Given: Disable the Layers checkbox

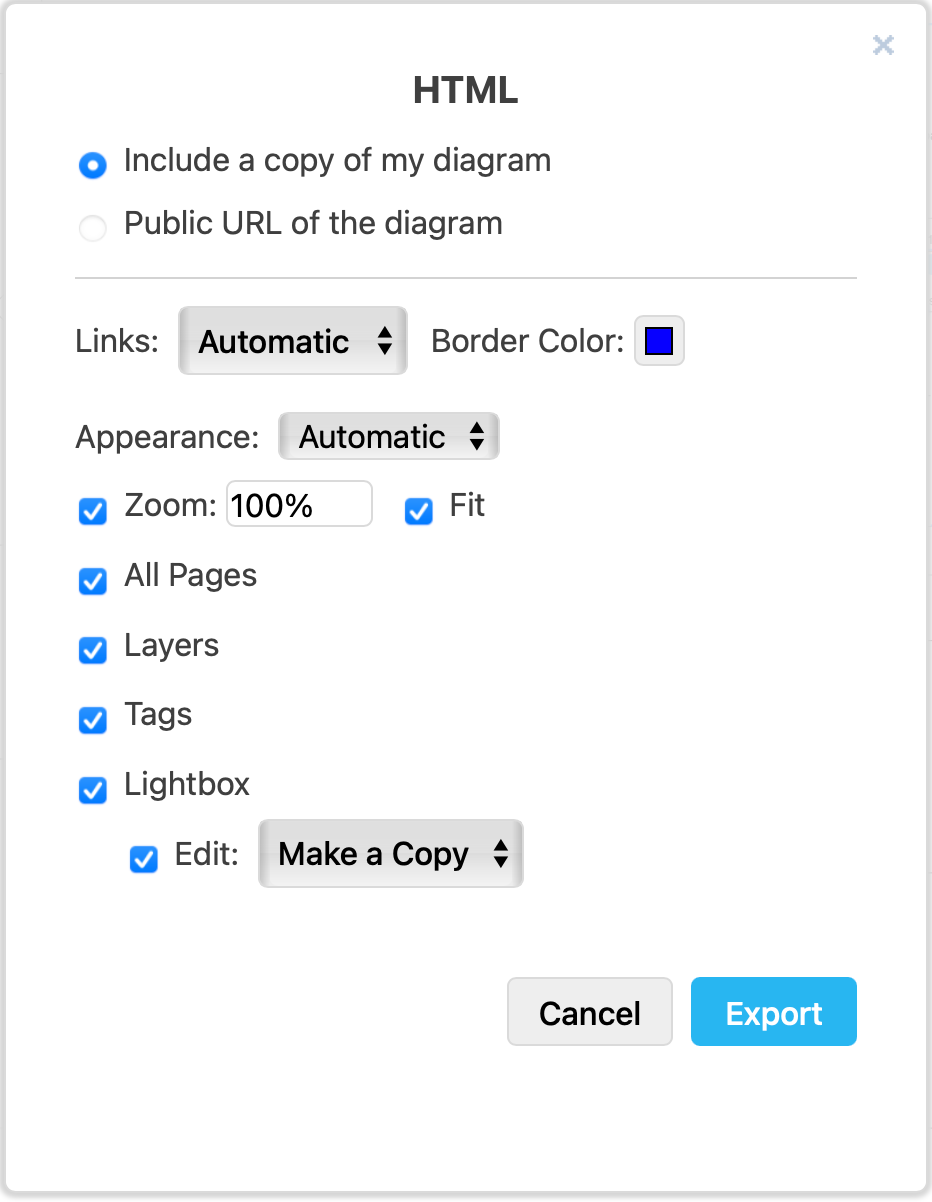Looking at the screenshot, I should click(92, 651).
